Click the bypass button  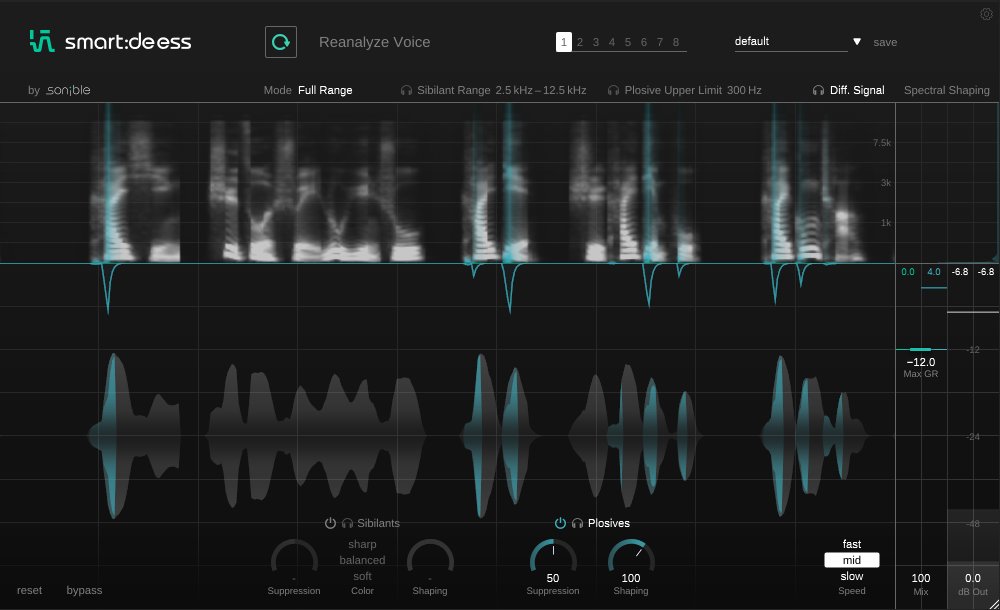pos(84,590)
